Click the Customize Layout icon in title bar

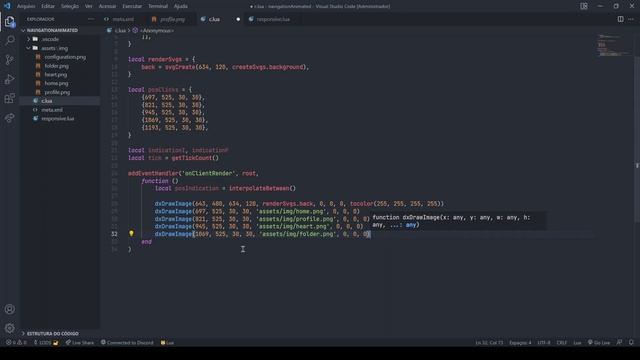584,6
